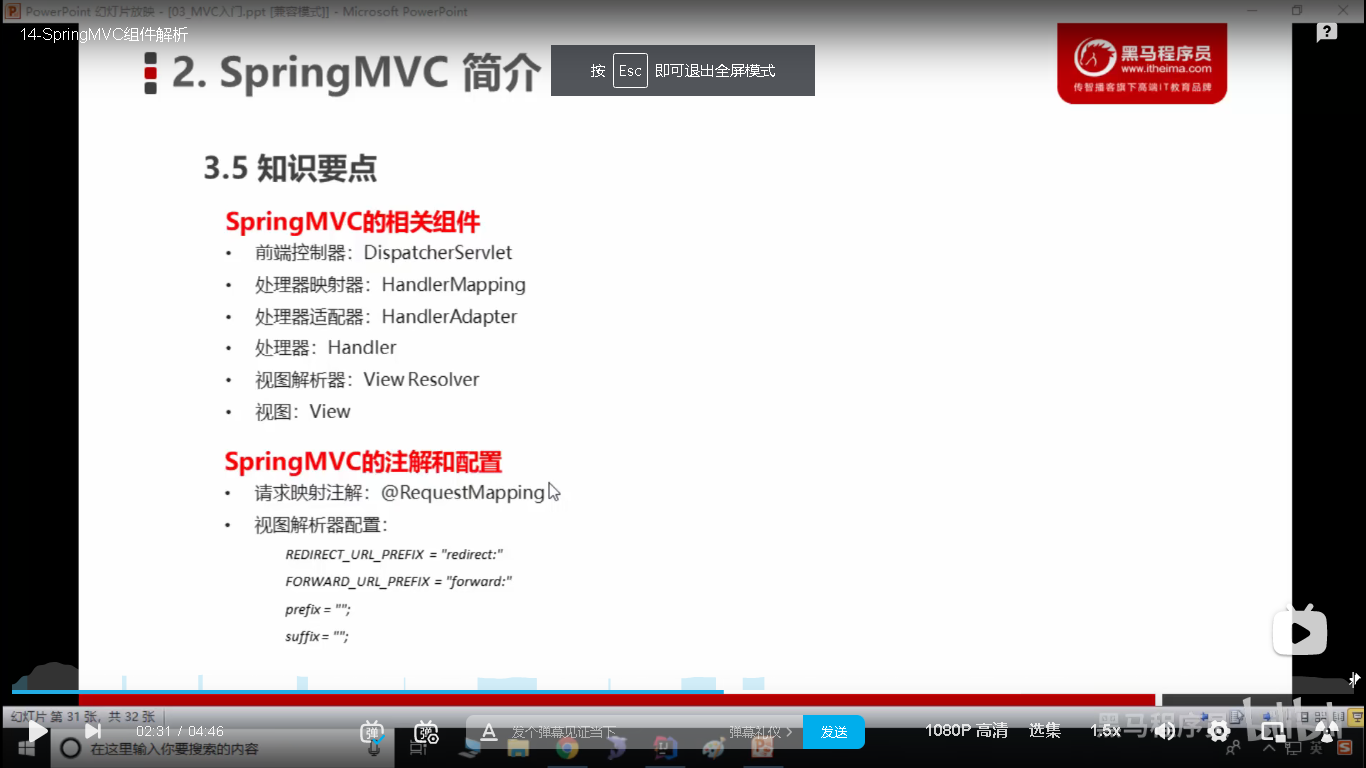Click the 发送 send button

click(834, 732)
